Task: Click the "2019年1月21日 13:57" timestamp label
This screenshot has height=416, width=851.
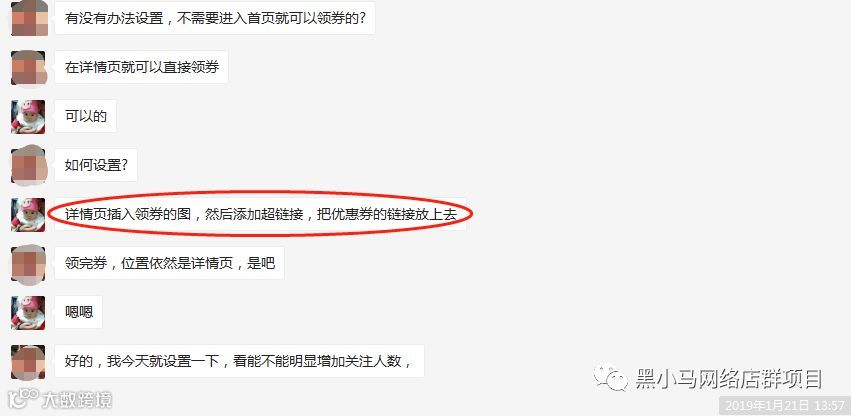Action: point(785,406)
